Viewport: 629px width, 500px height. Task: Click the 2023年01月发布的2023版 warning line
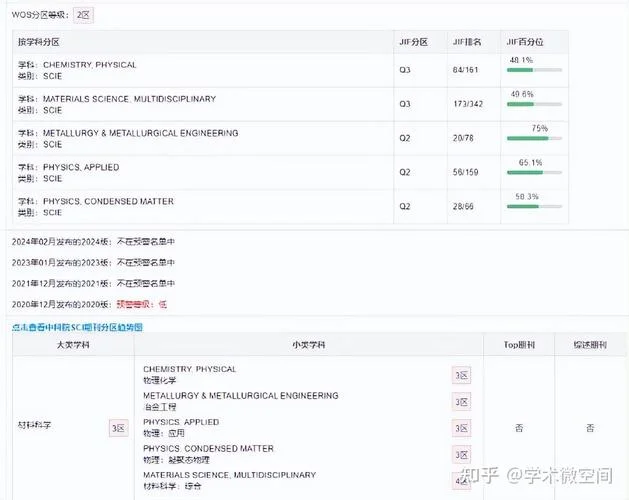[x=93, y=262]
